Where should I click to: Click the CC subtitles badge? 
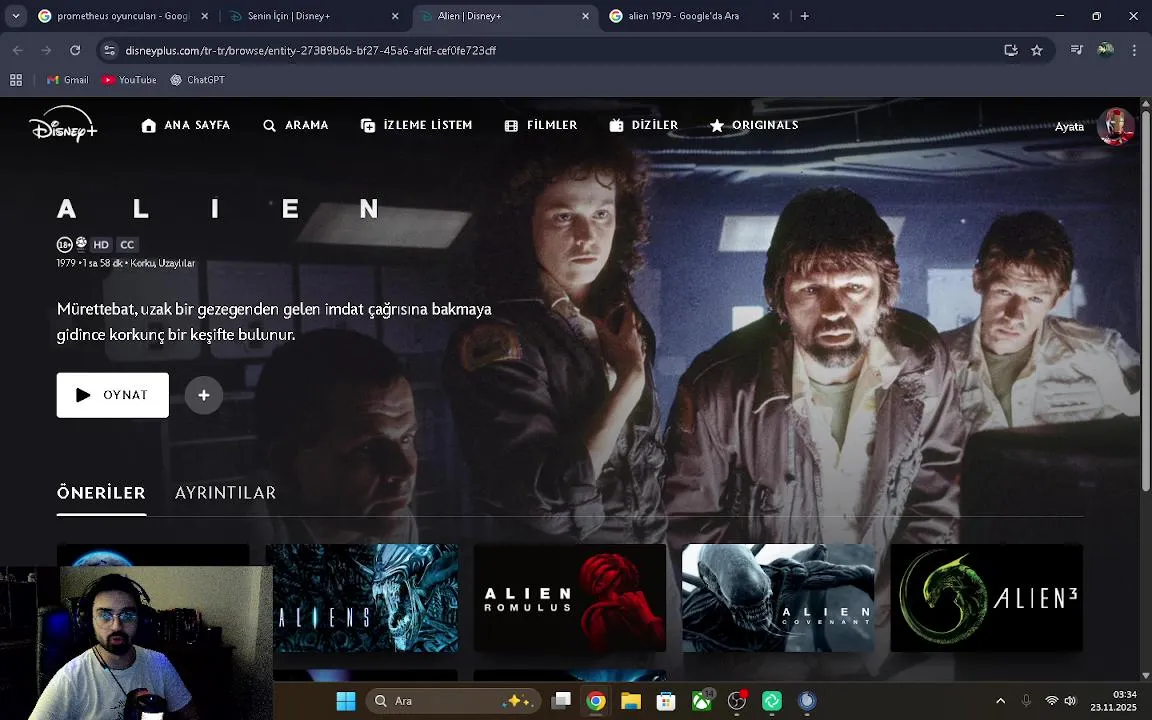(x=127, y=245)
